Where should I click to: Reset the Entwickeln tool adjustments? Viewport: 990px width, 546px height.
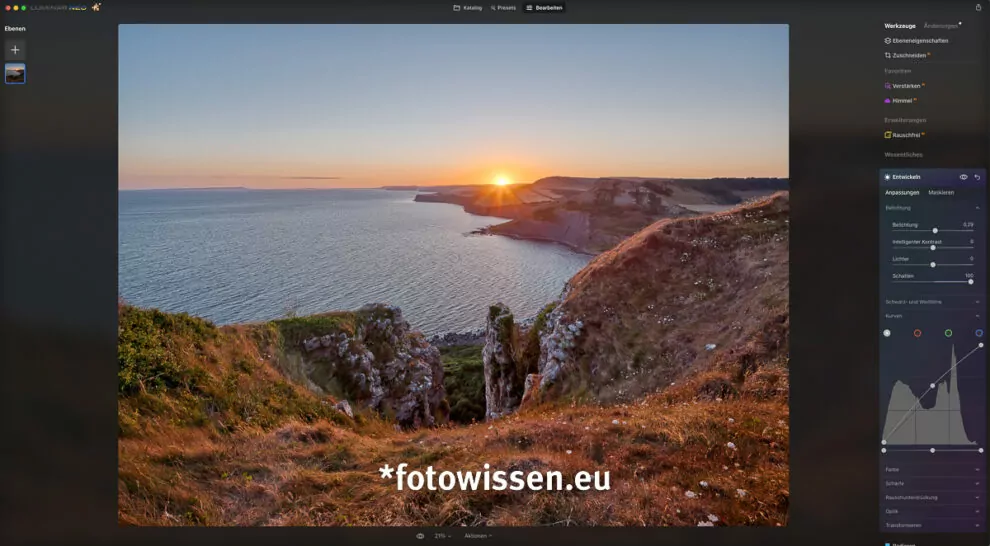click(977, 177)
